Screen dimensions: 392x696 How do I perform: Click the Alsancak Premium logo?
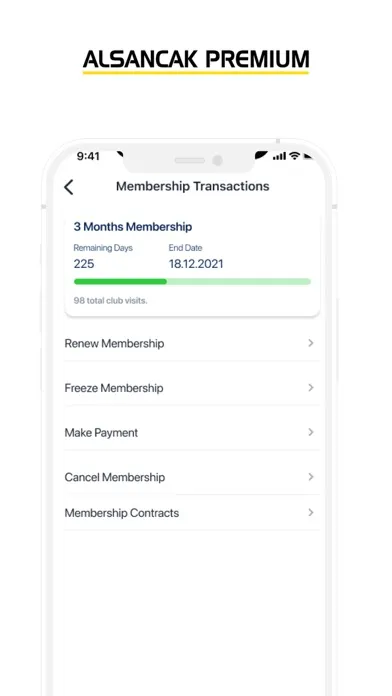[196, 61]
